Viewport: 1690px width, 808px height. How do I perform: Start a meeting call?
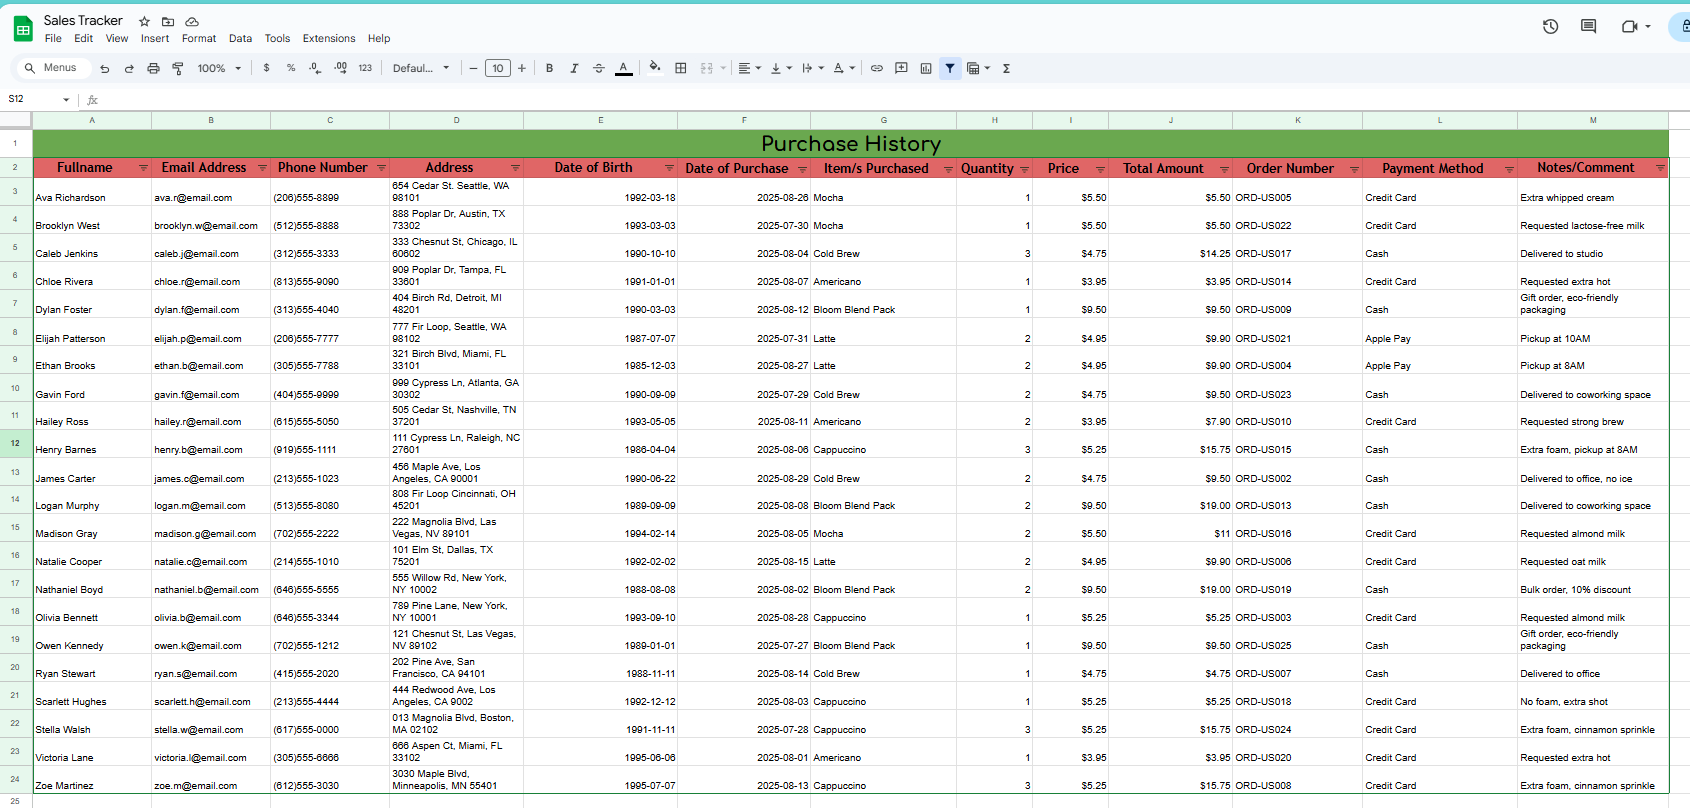[x=1630, y=27]
